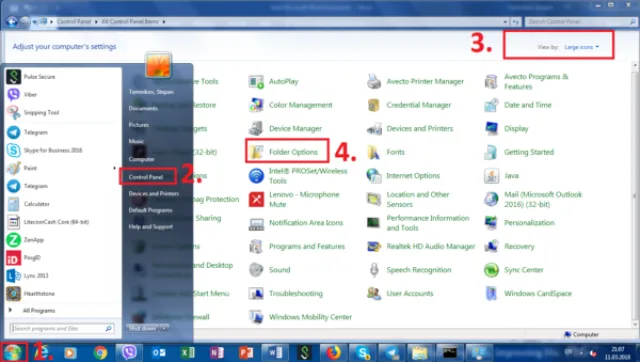Open the Shut down options arrow
The width and height of the screenshot is (640, 362).
[164, 328]
